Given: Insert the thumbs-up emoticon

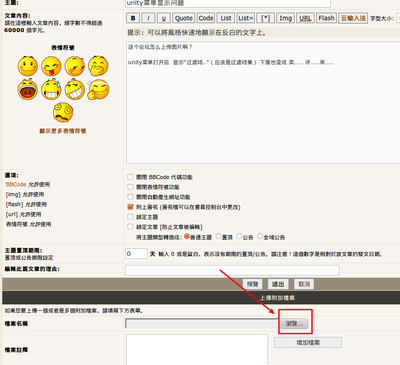Looking at the screenshot, I should coord(98,89).
